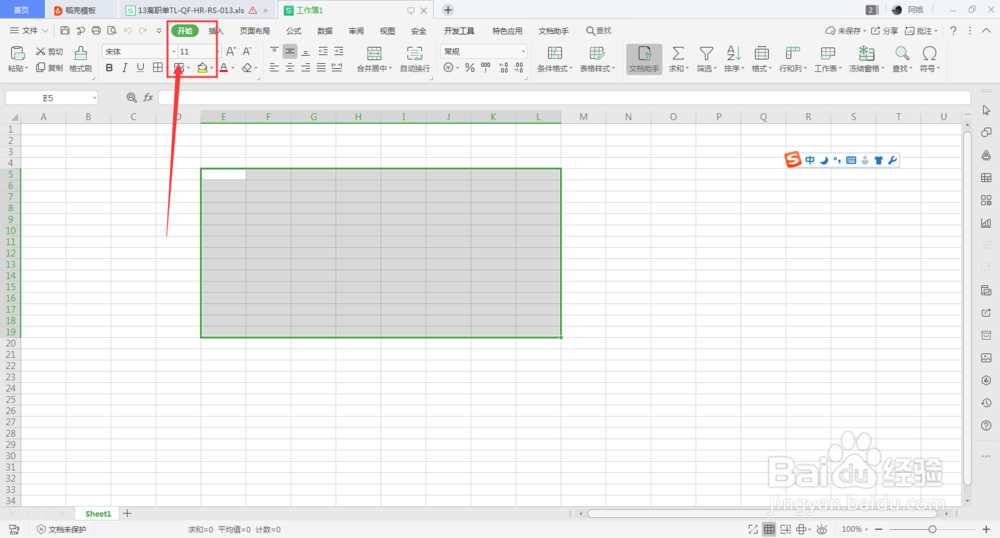The height and width of the screenshot is (538, 1000).
Task: Click the unsaved (未保存) cloud button
Action: (x=845, y=31)
